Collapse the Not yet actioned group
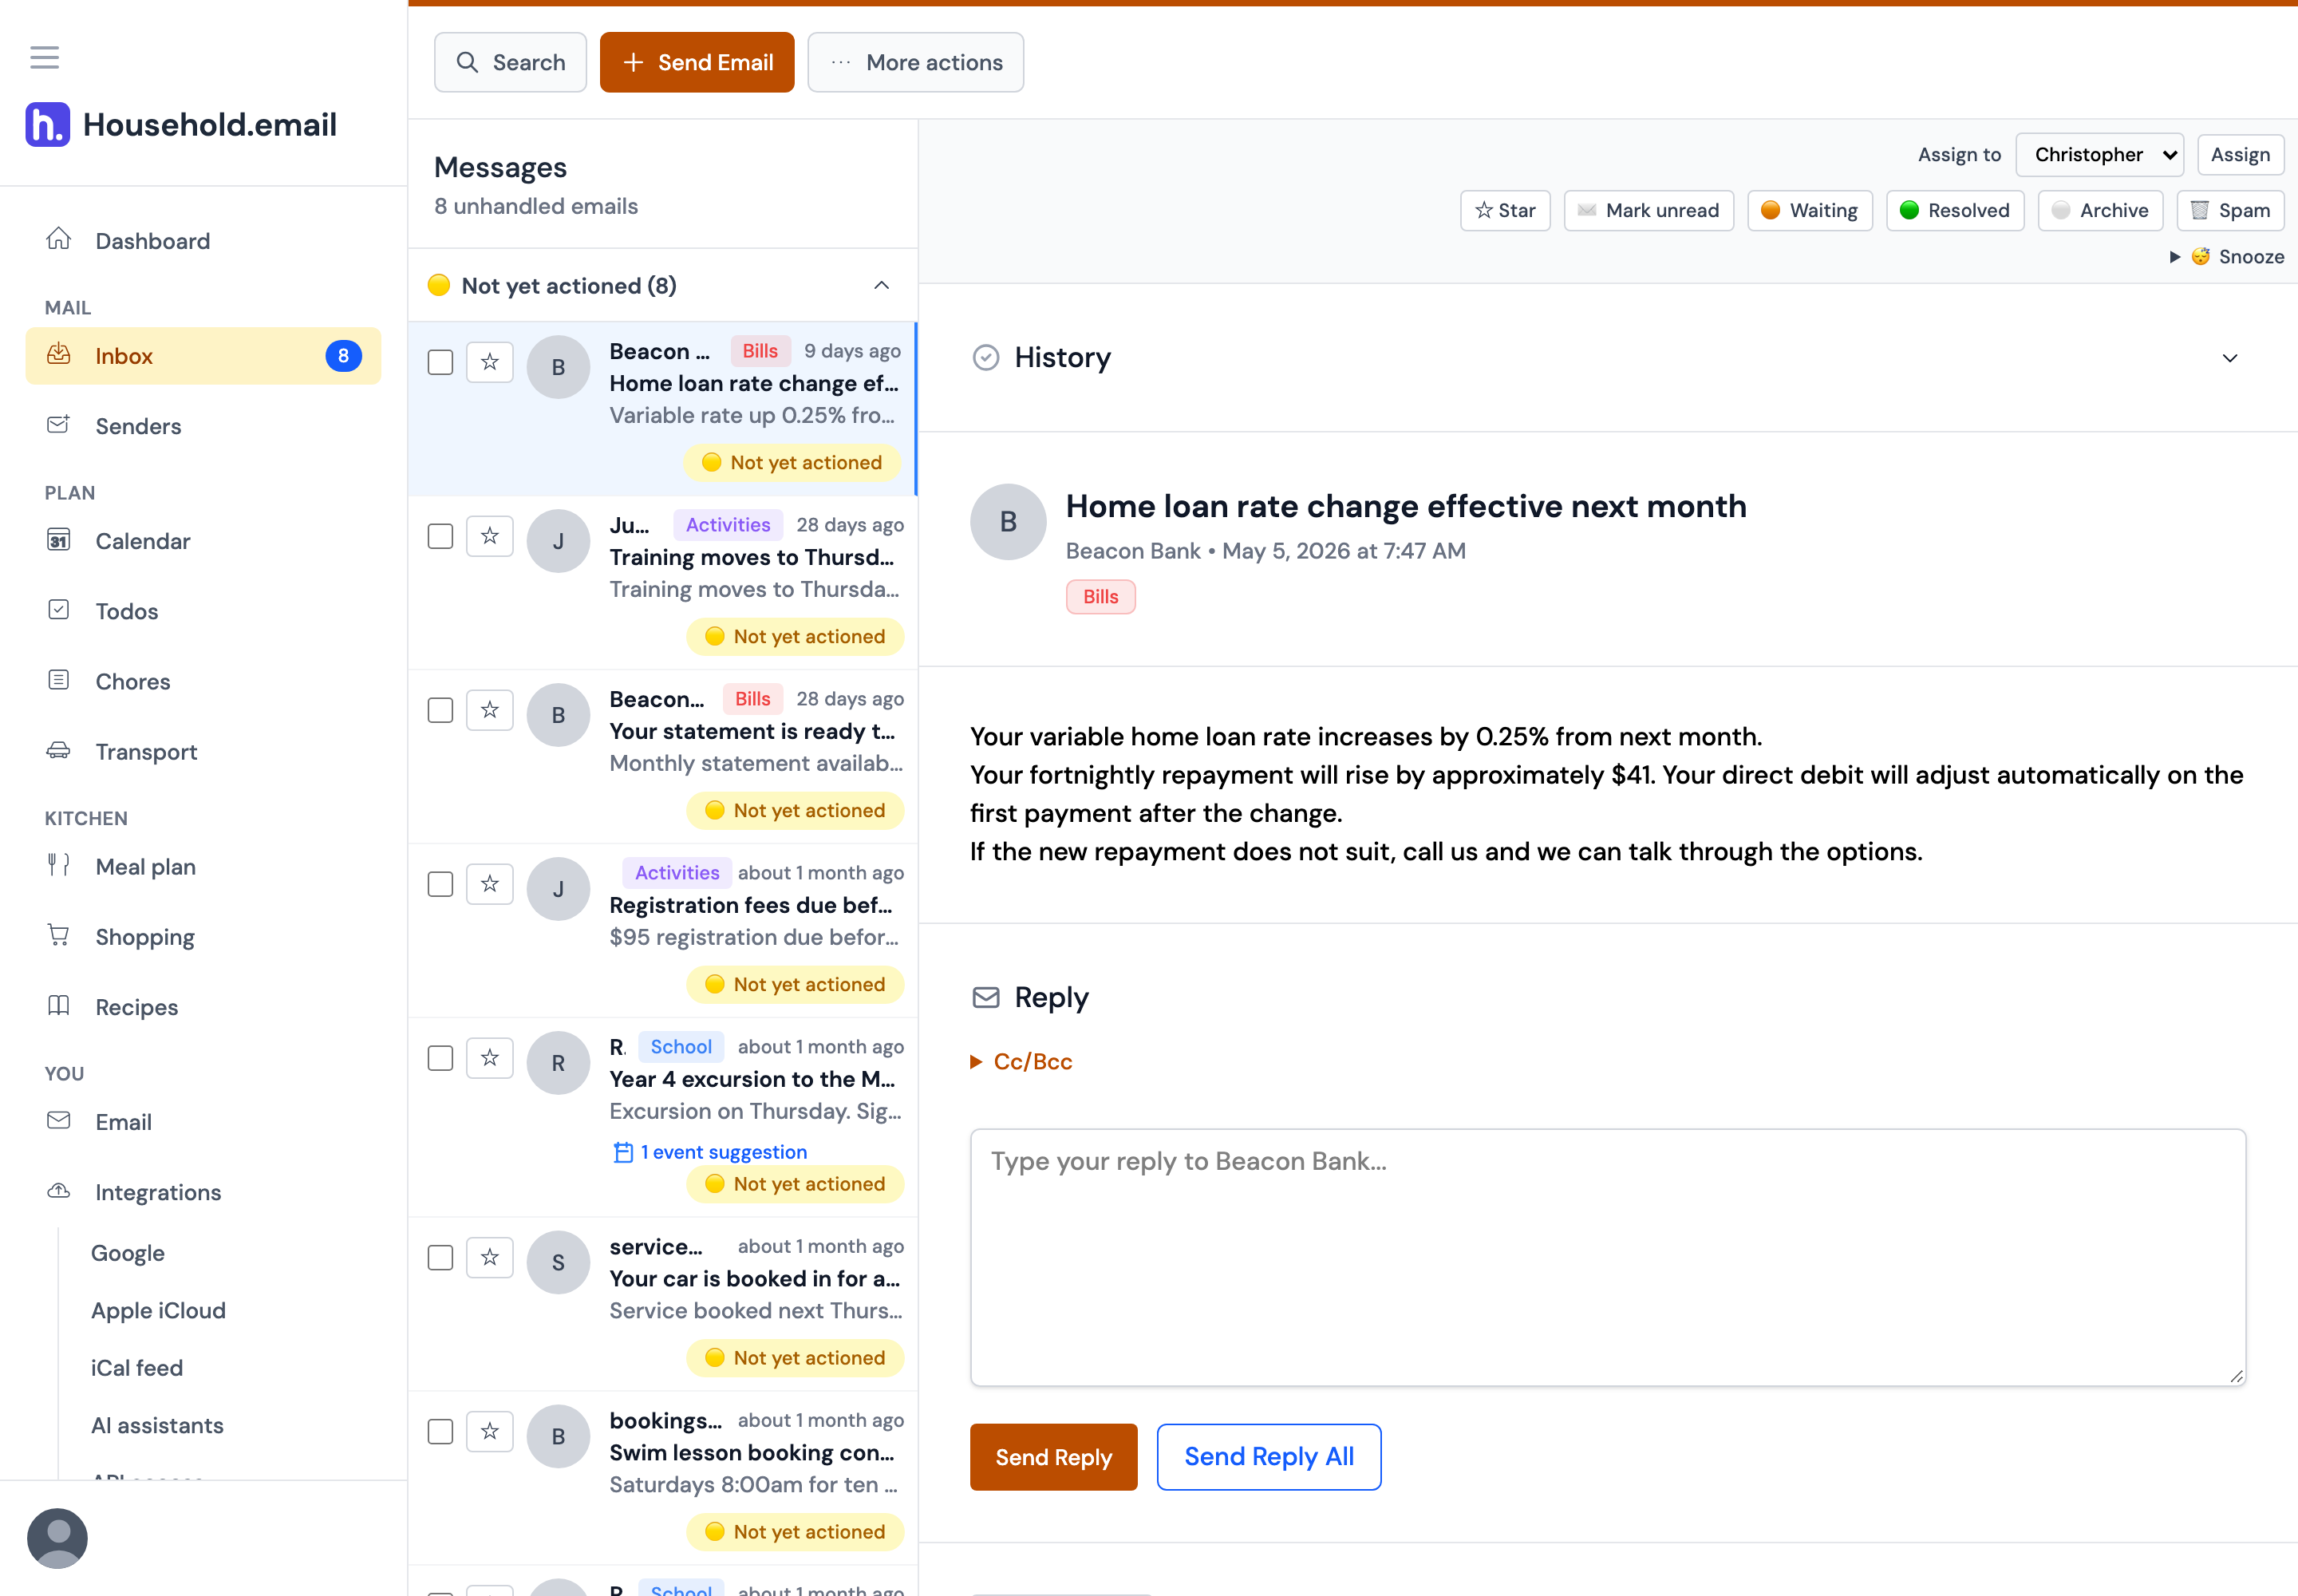Viewport: 2298px width, 1596px height. 881,286
